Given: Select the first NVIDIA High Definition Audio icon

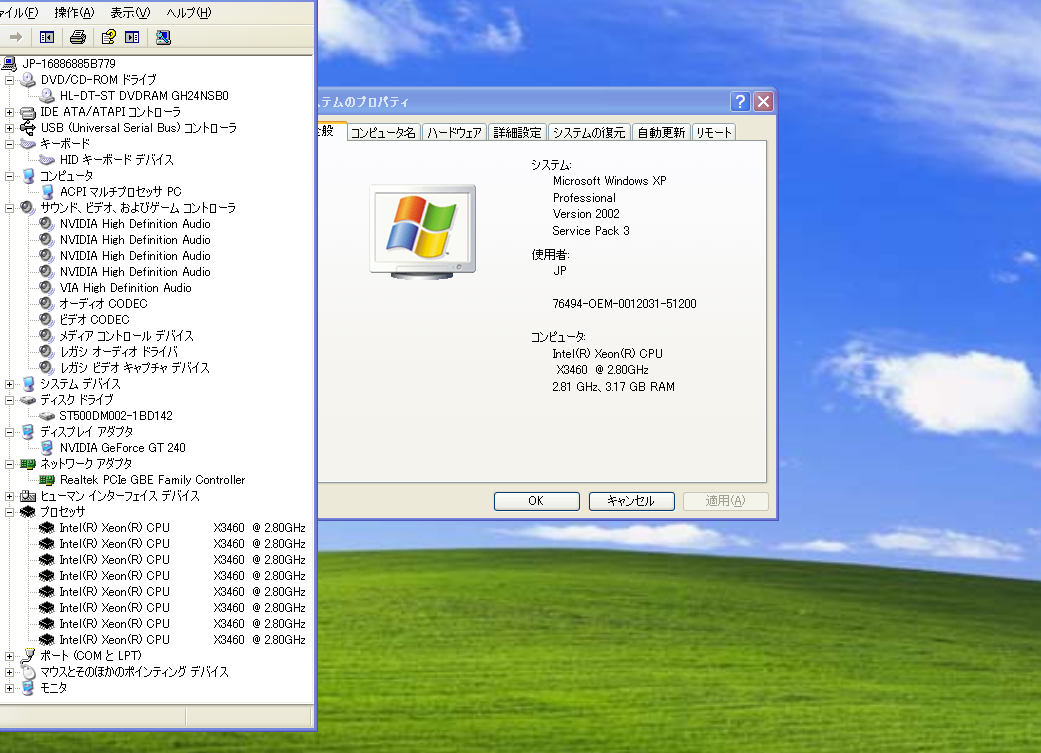Looking at the screenshot, I should click(46, 224).
